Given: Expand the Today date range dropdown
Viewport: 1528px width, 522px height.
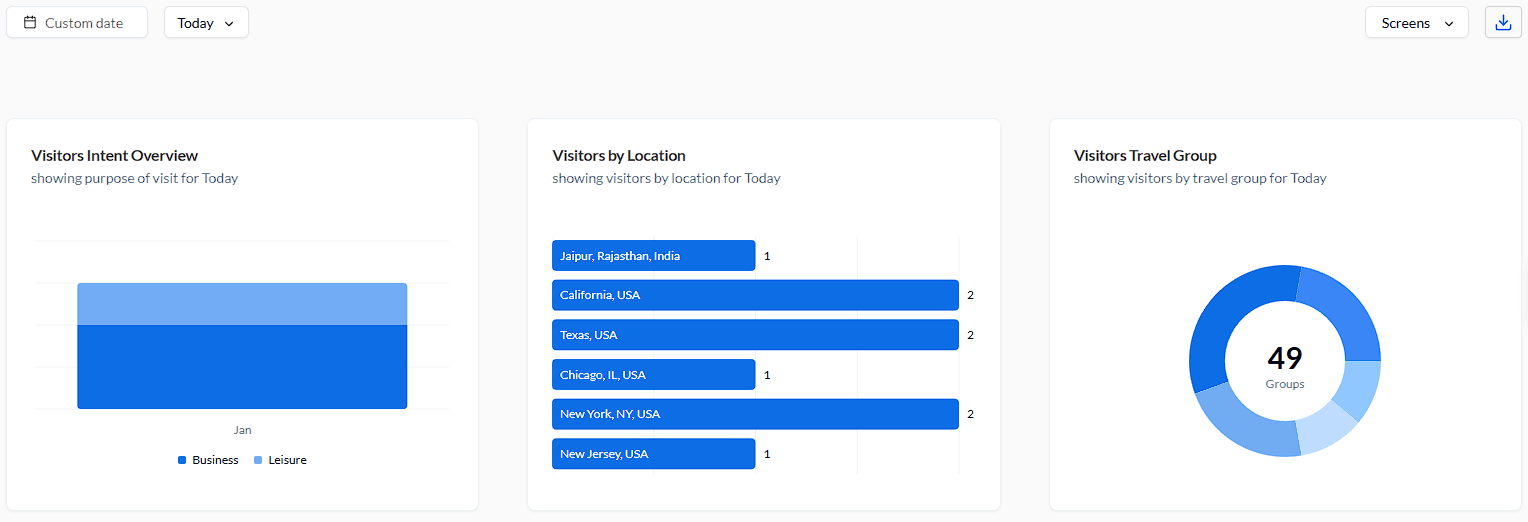Looking at the screenshot, I should pyautogui.click(x=206, y=22).
